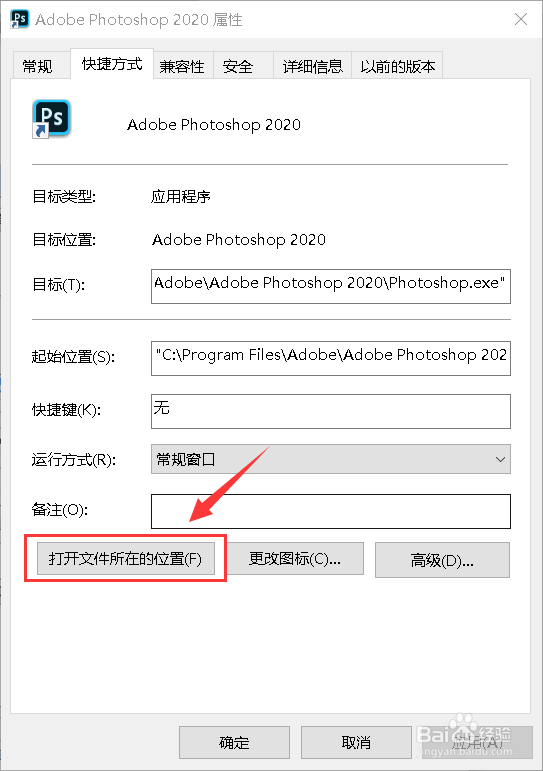
Task: Click the Photoshop icon in title bar
Action: click(20, 19)
